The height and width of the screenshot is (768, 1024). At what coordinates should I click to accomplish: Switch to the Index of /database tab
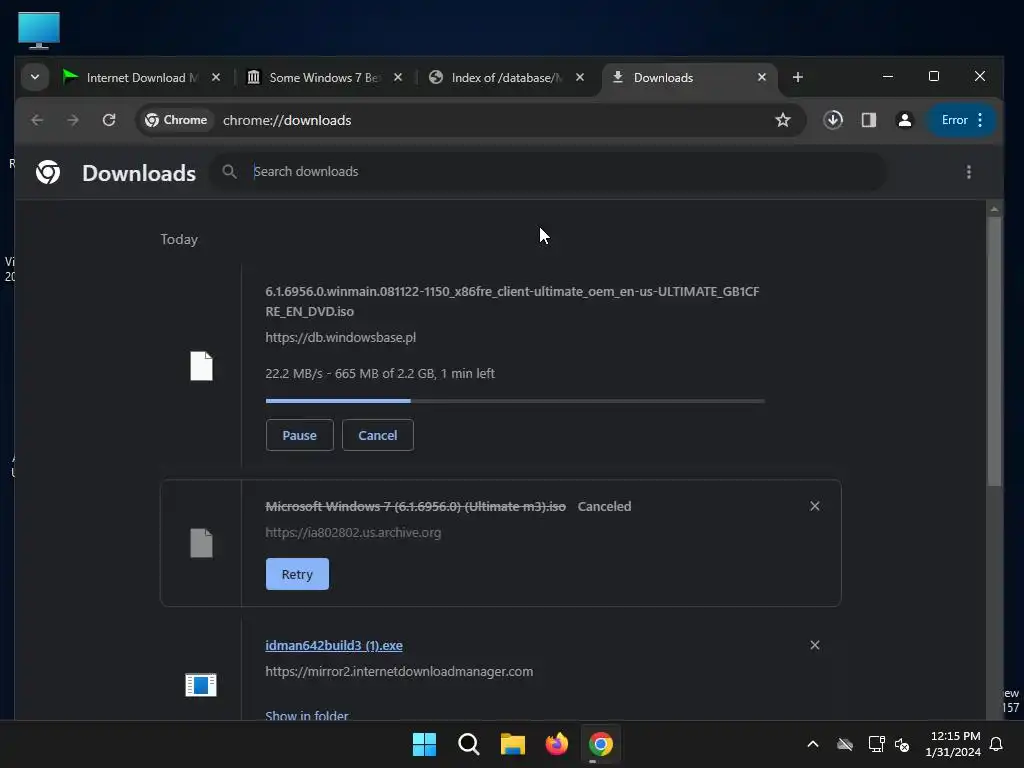tap(507, 78)
